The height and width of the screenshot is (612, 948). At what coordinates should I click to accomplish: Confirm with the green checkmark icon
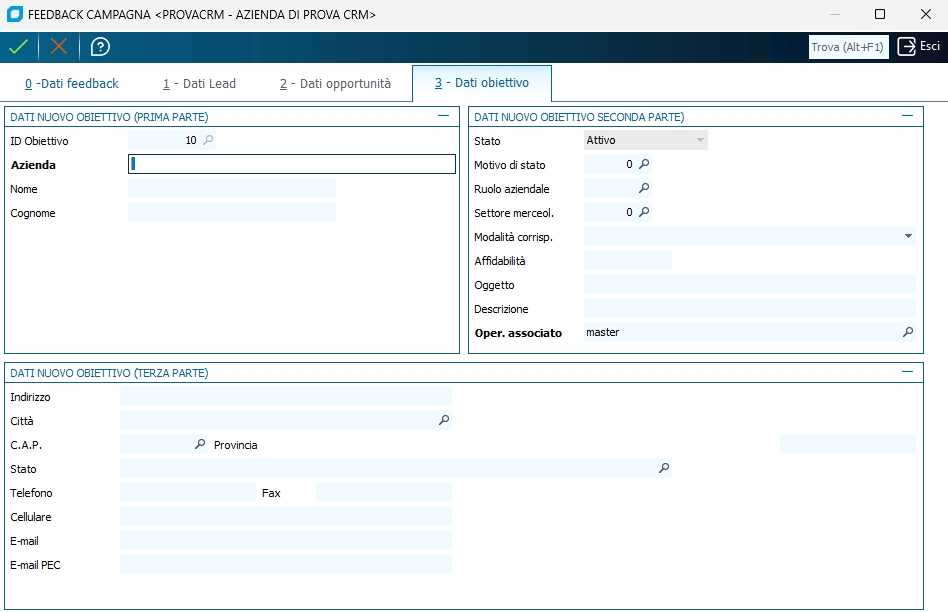[x=18, y=47]
